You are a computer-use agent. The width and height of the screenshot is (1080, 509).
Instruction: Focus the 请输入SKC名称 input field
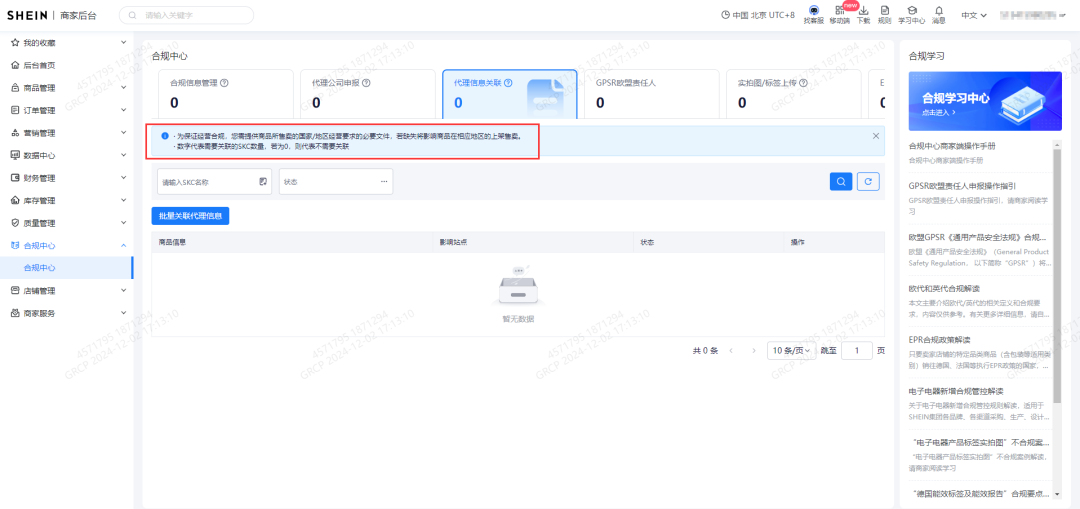pyautogui.click(x=214, y=182)
